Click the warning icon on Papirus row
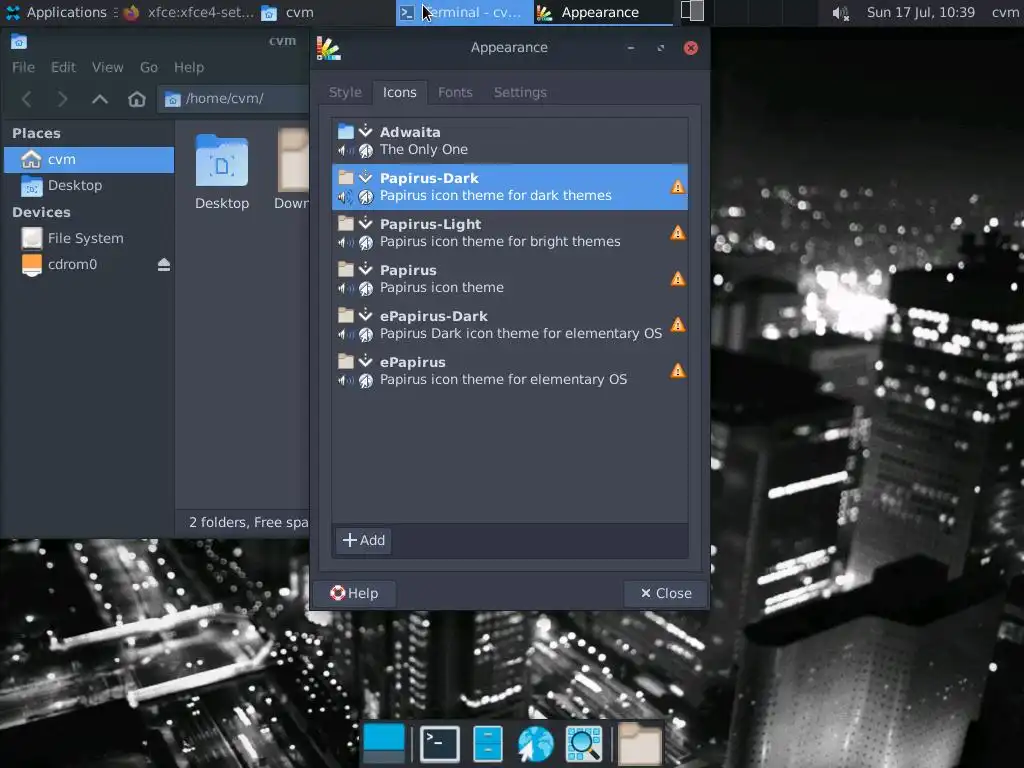The width and height of the screenshot is (1024, 768). coord(678,280)
